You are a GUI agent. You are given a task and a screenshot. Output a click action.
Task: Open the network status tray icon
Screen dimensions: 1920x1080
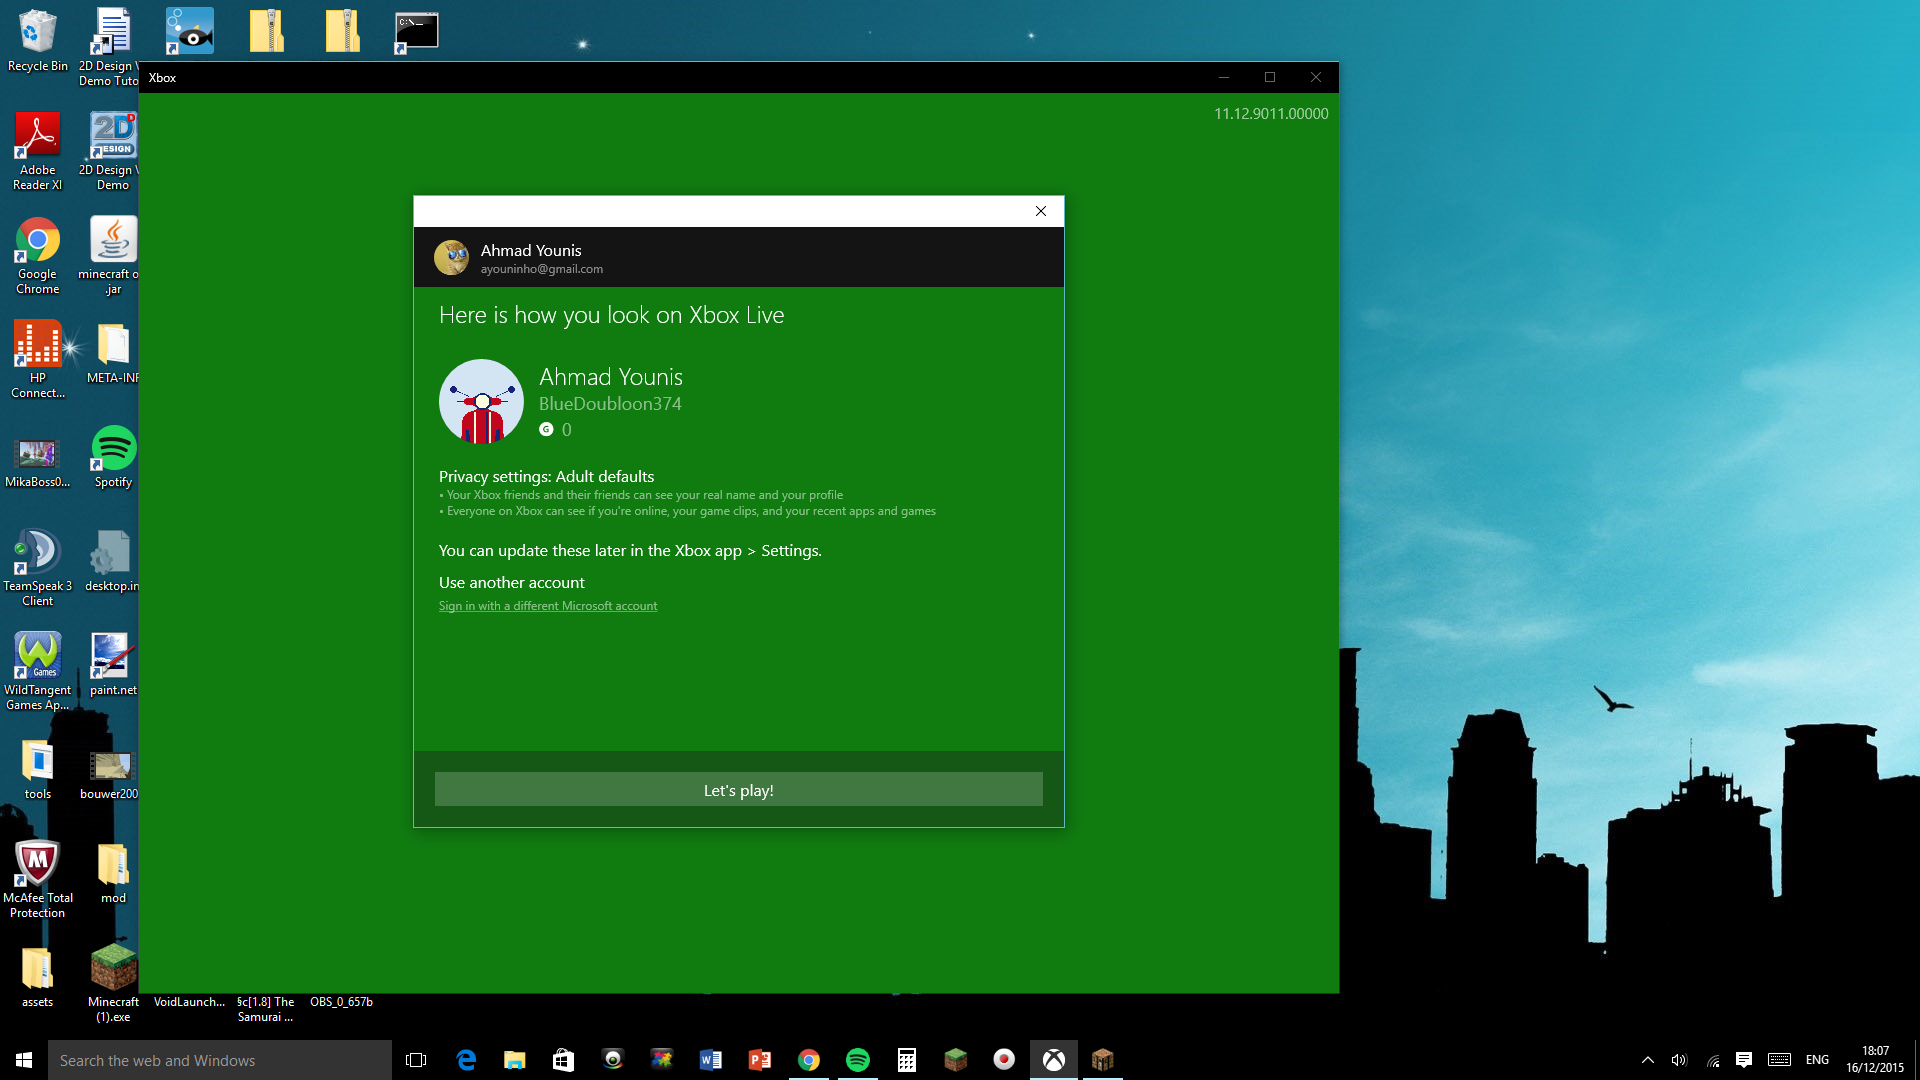1713,1060
